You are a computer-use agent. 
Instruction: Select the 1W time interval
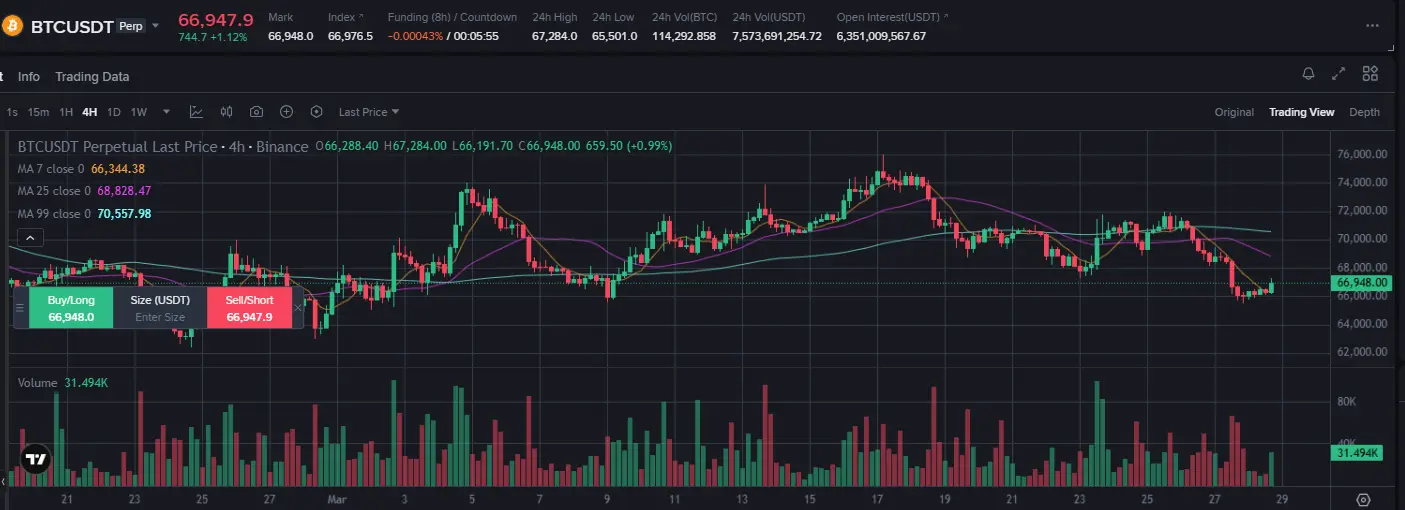(139, 112)
